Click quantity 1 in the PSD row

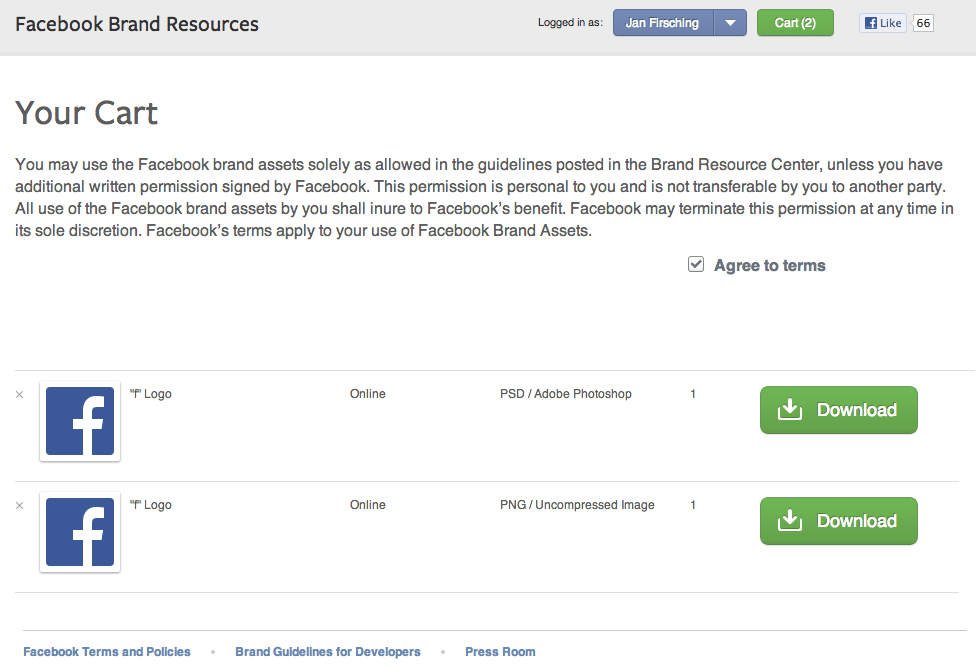pos(693,394)
